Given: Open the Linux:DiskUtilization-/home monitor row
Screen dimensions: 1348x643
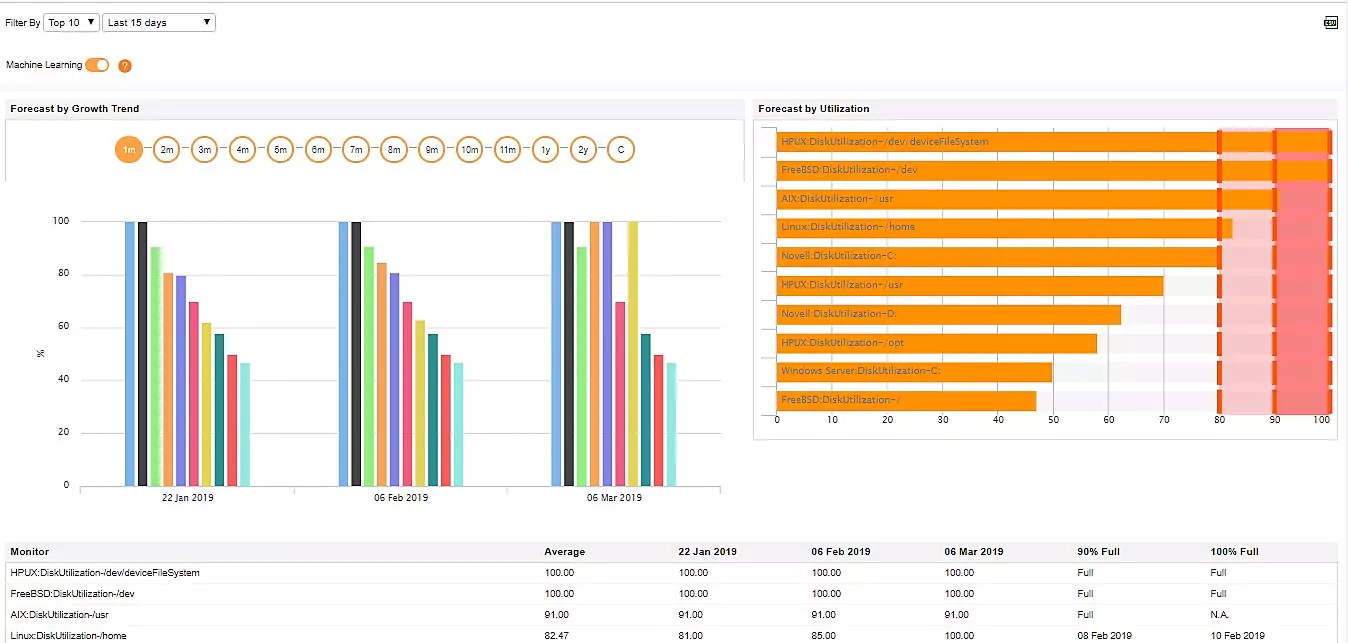Looking at the screenshot, I should tap(300, 635).
